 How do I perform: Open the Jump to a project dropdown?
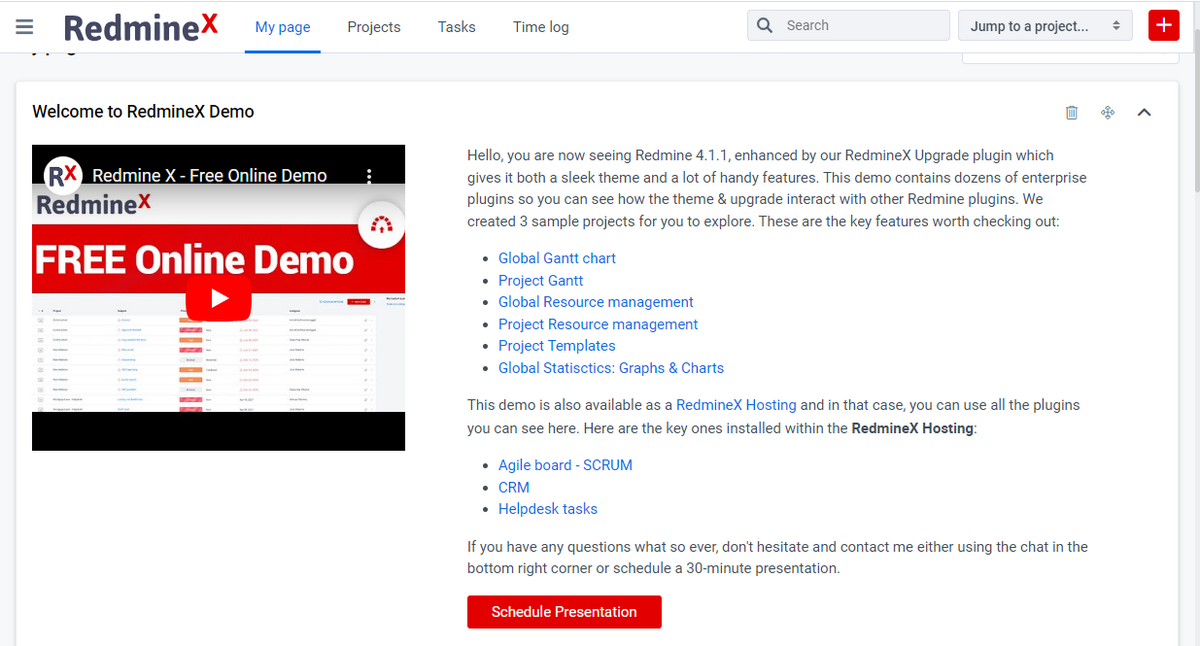(x=1045, y=26)
